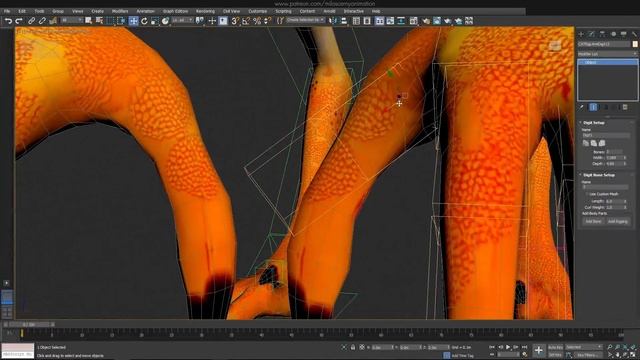Click the Digit Setup Name input field
The image size is (640, 360).
606,135
